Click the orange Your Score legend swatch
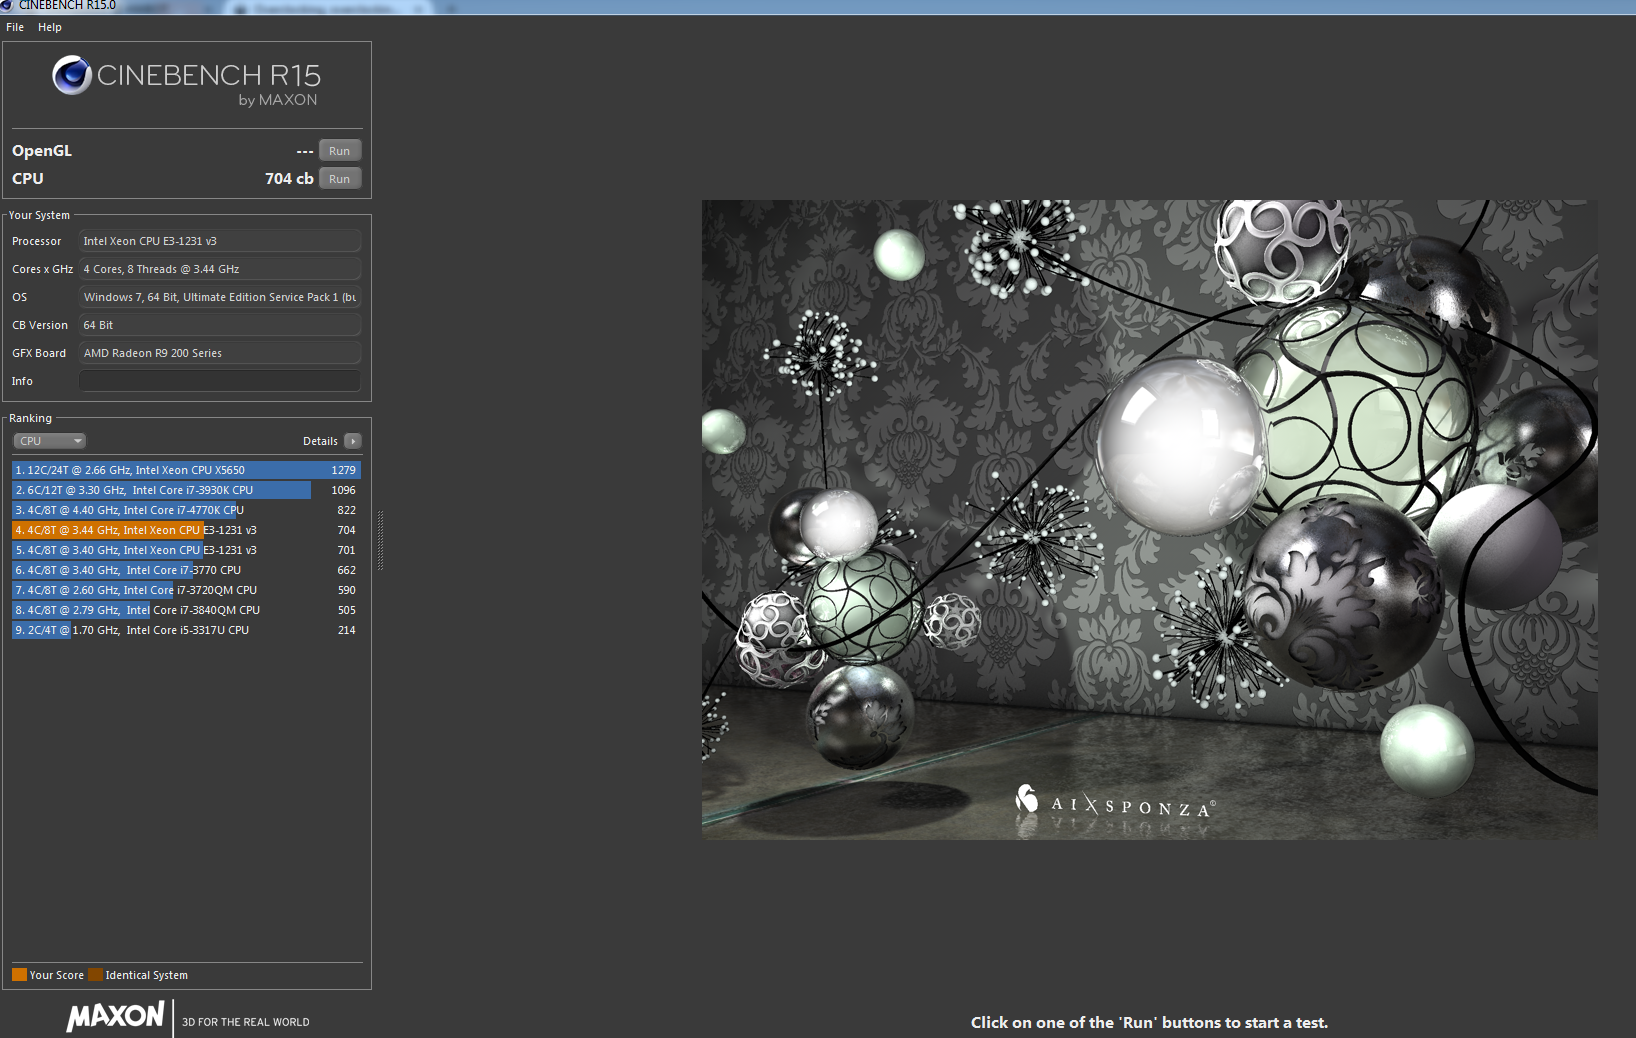Viewport: 1636px width, 1038px height. pyautogui.click(x=19, y=975)
